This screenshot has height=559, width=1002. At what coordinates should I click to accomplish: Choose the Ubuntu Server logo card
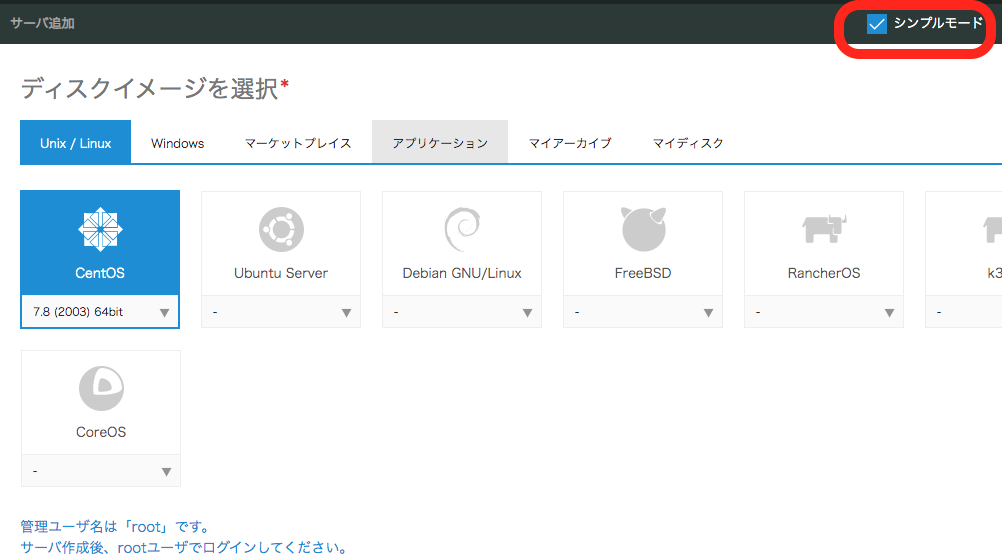(x=281, y=243)
